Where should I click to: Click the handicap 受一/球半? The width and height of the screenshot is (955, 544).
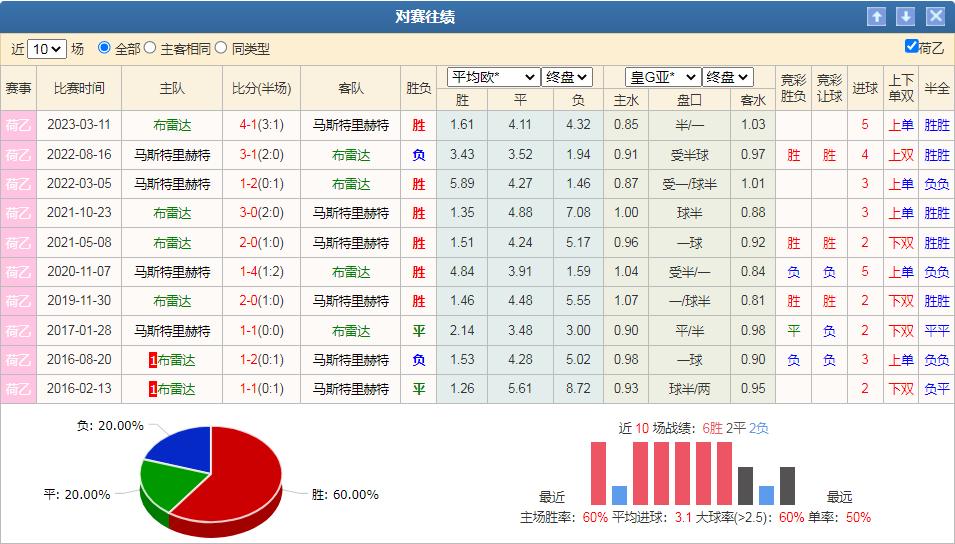(x=689, y=183)
